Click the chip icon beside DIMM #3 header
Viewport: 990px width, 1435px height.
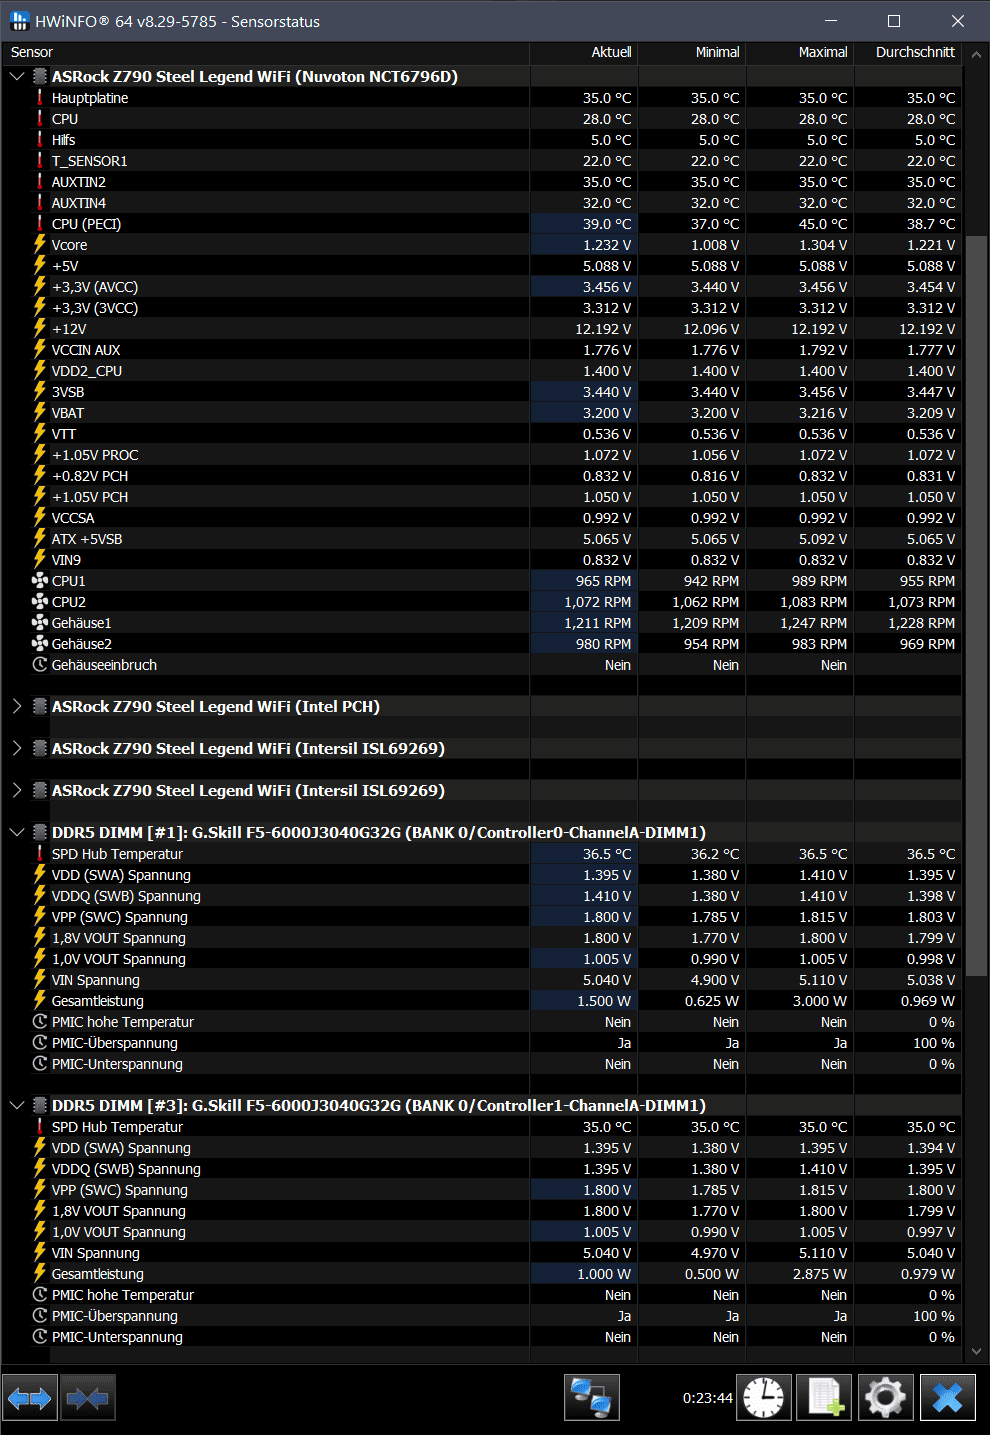pos(40,1106)
